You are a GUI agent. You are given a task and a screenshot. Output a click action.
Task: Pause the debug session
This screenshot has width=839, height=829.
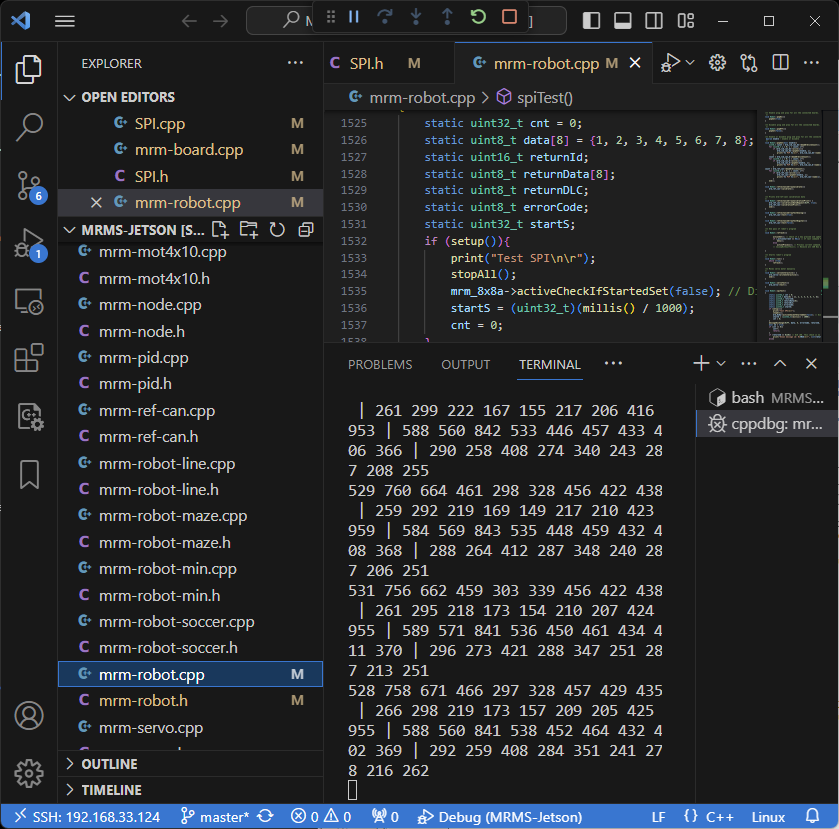[x=353, y=17]
